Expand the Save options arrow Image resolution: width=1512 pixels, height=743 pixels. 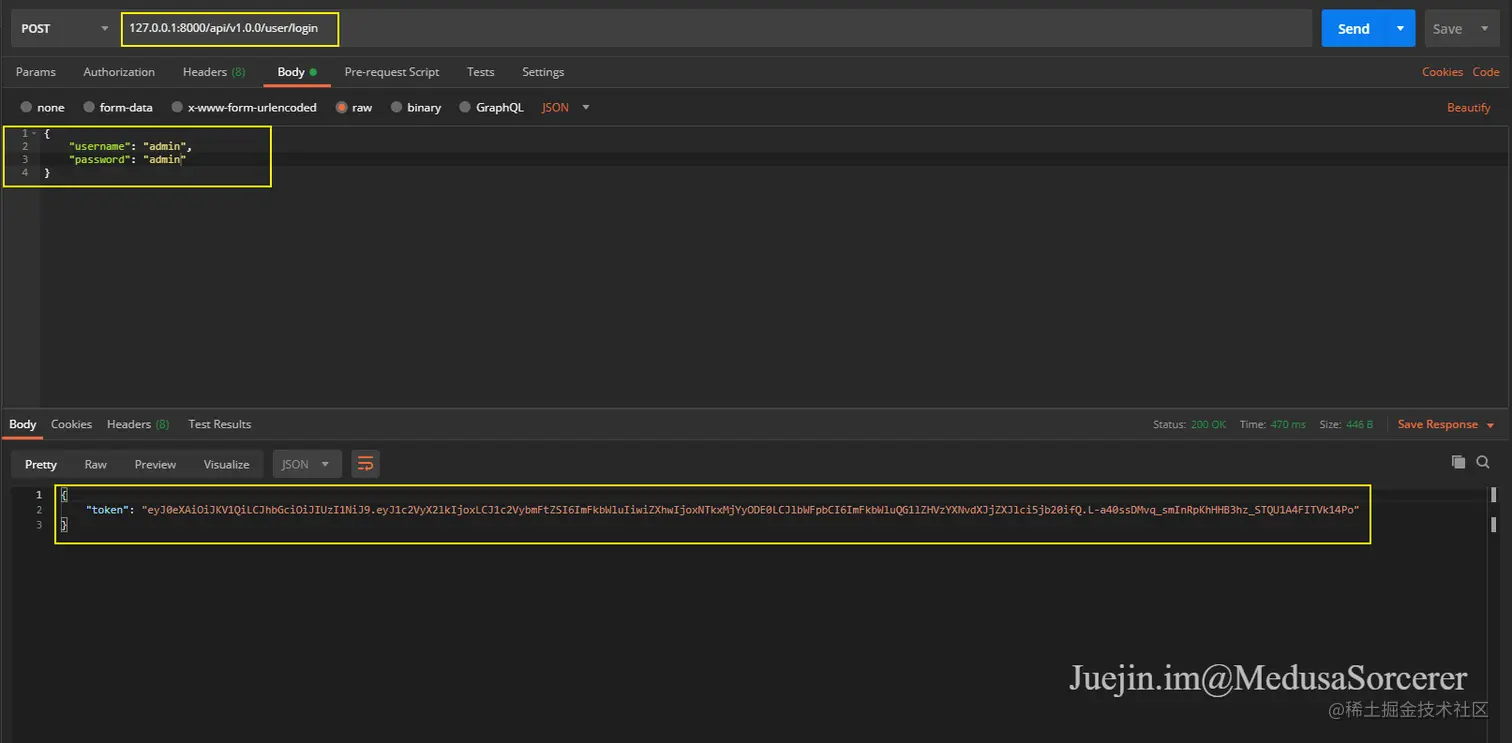pos(1485,29)
